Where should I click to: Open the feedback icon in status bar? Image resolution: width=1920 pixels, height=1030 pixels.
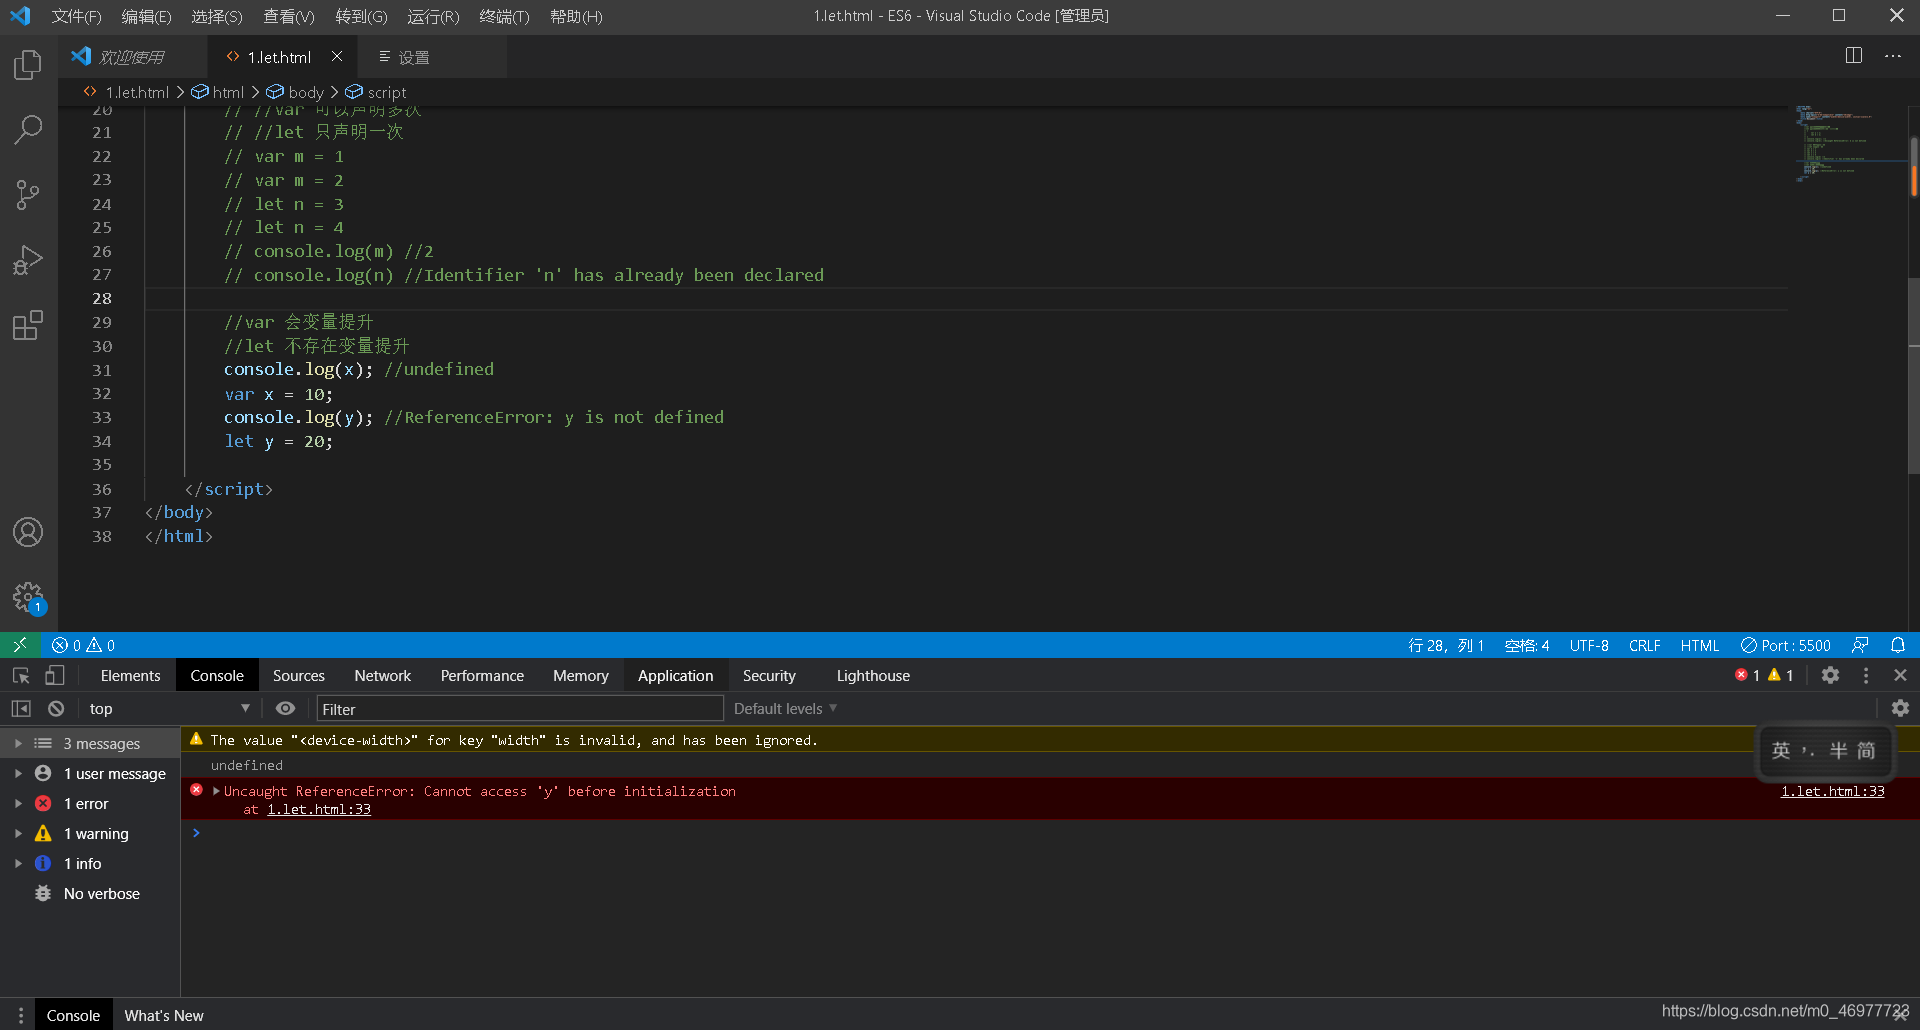coord(1860,645)
